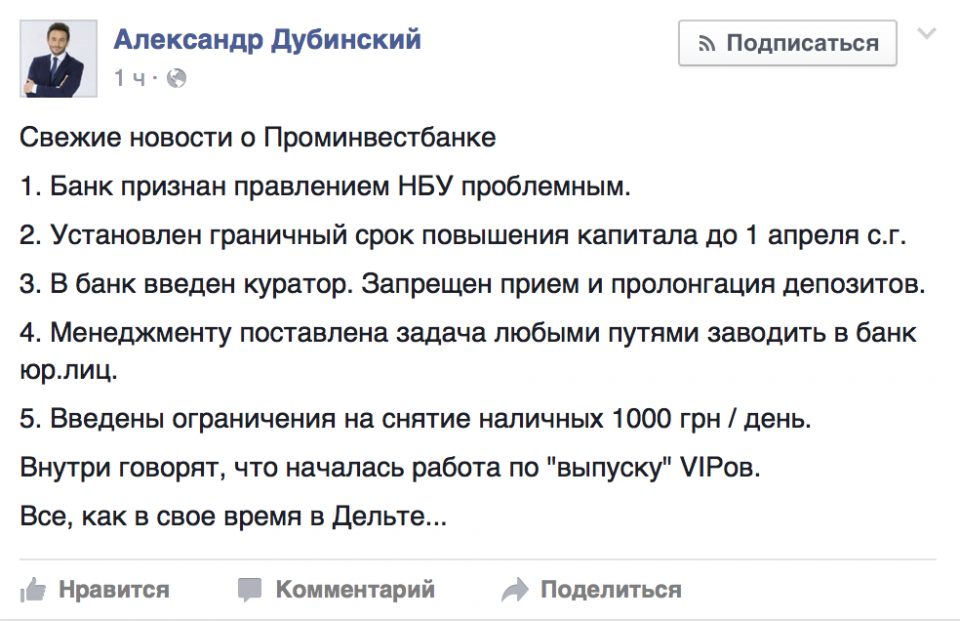The height and width of the screenshot is (621, 960).
Task: Click the line 'В банк введен куратор'
Action: [472, 282]
